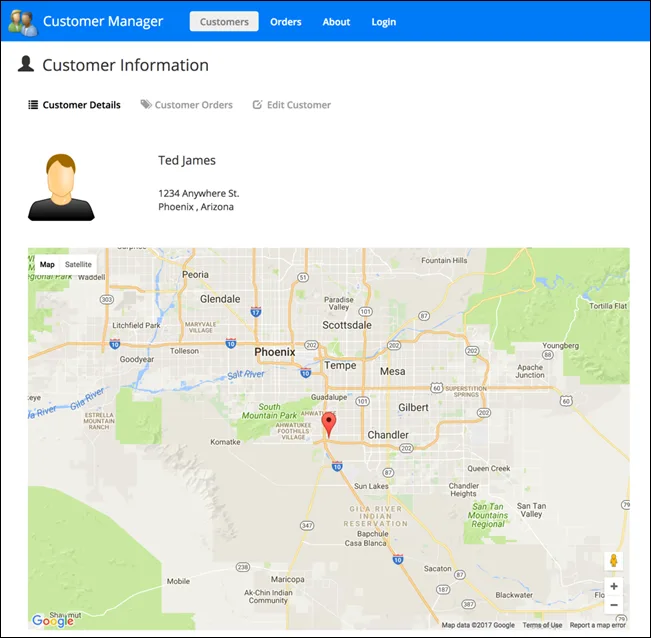
Task: Click the Interstate 17 shield icon
Action: pyautogui.click(x=256, y=312)
